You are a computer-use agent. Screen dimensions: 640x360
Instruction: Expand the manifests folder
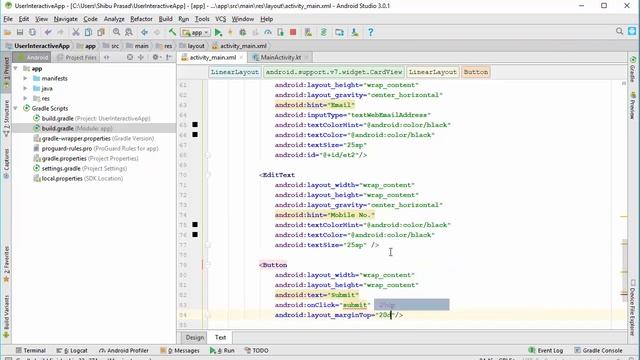coord(25,78)
